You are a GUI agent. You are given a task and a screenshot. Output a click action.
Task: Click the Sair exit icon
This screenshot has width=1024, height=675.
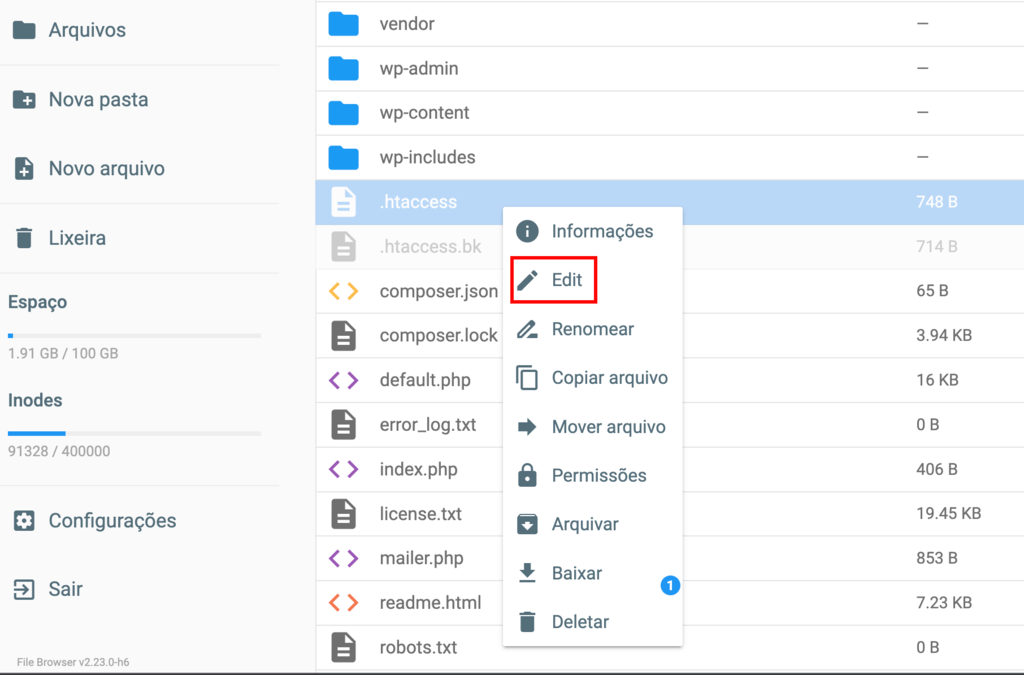point(24,589)
